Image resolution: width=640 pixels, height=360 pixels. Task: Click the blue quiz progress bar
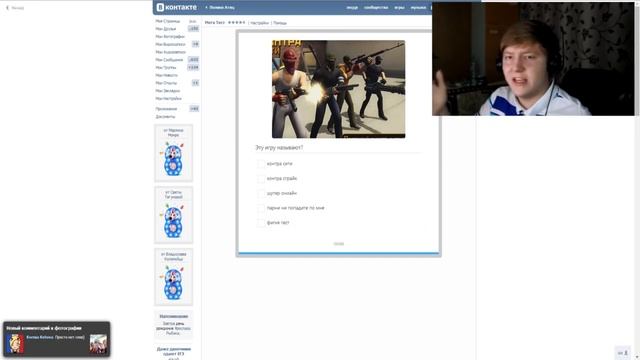pos(339,253)
